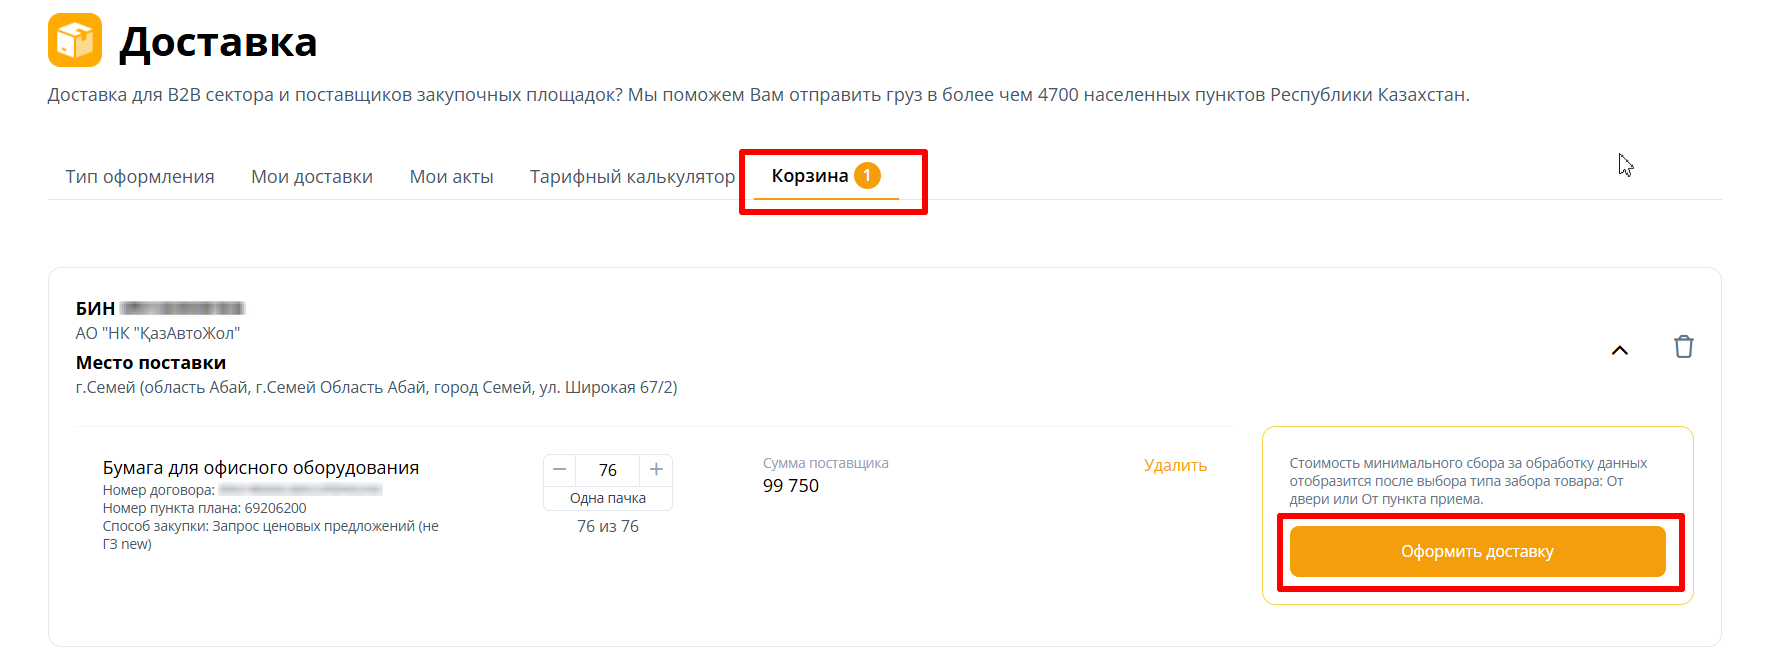
Task: Decrease quantity with the minus button
Action: click(x=560, y=469)
